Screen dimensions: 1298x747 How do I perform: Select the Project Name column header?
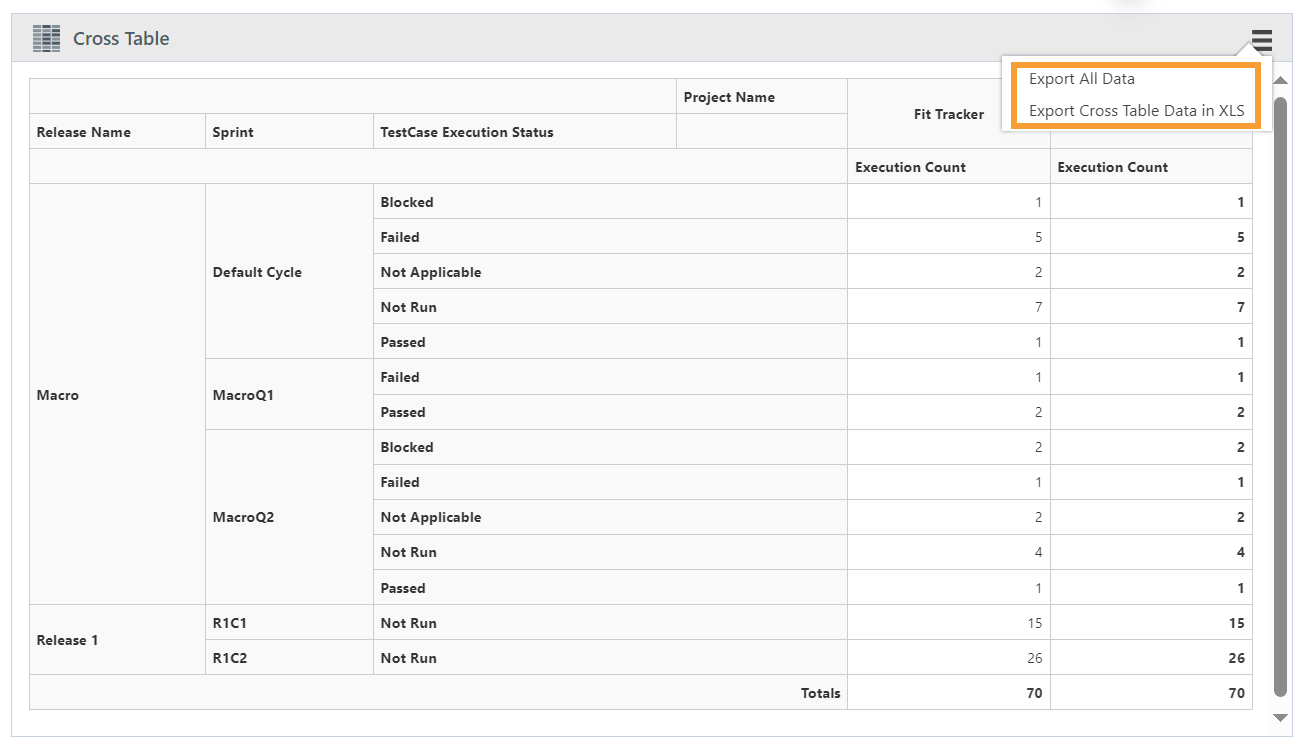[728, 96]
